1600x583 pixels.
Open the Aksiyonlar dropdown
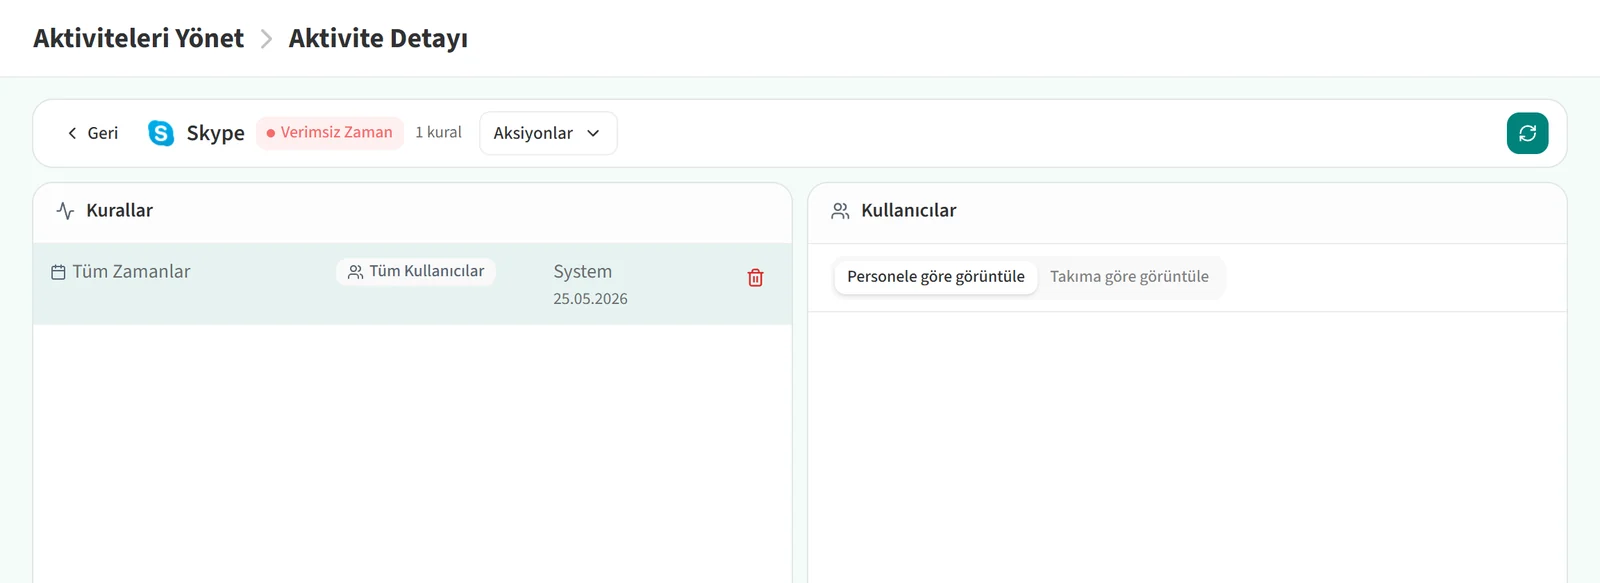pos(548,133)
